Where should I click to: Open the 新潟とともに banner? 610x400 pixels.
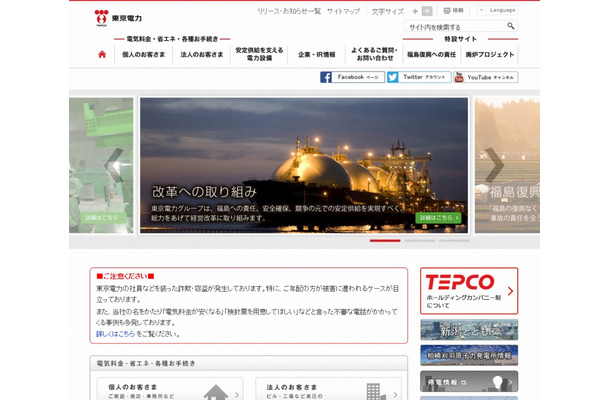pos(469,330)
